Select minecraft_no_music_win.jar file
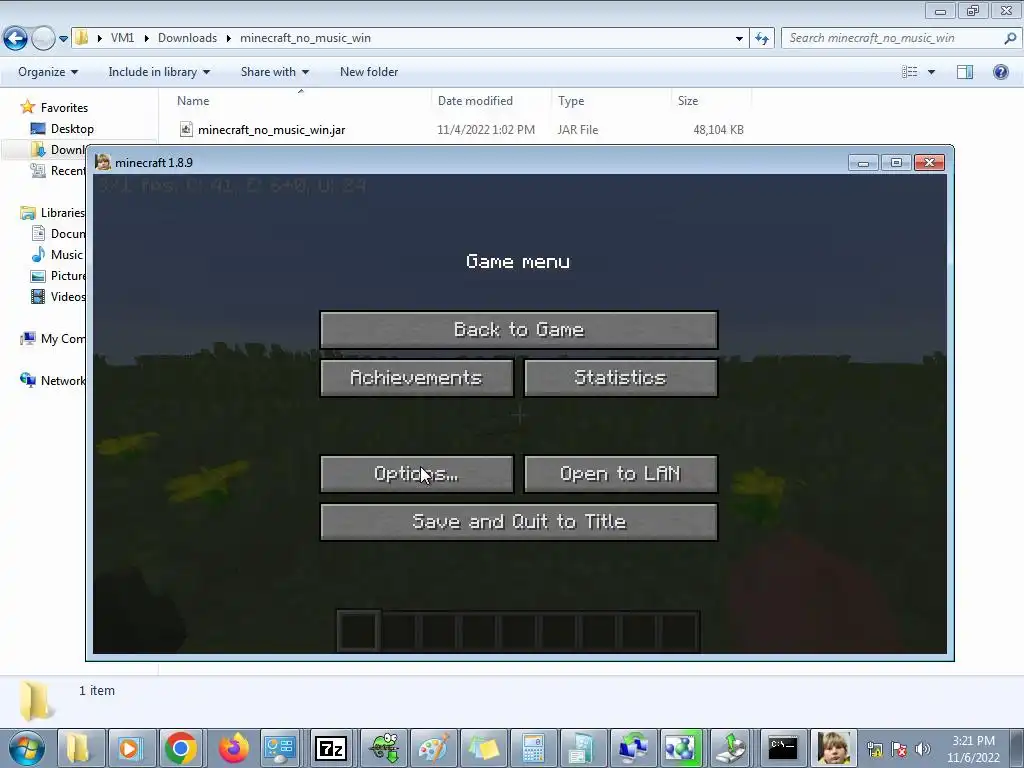Screen dimensions: 1024x768 271,130
